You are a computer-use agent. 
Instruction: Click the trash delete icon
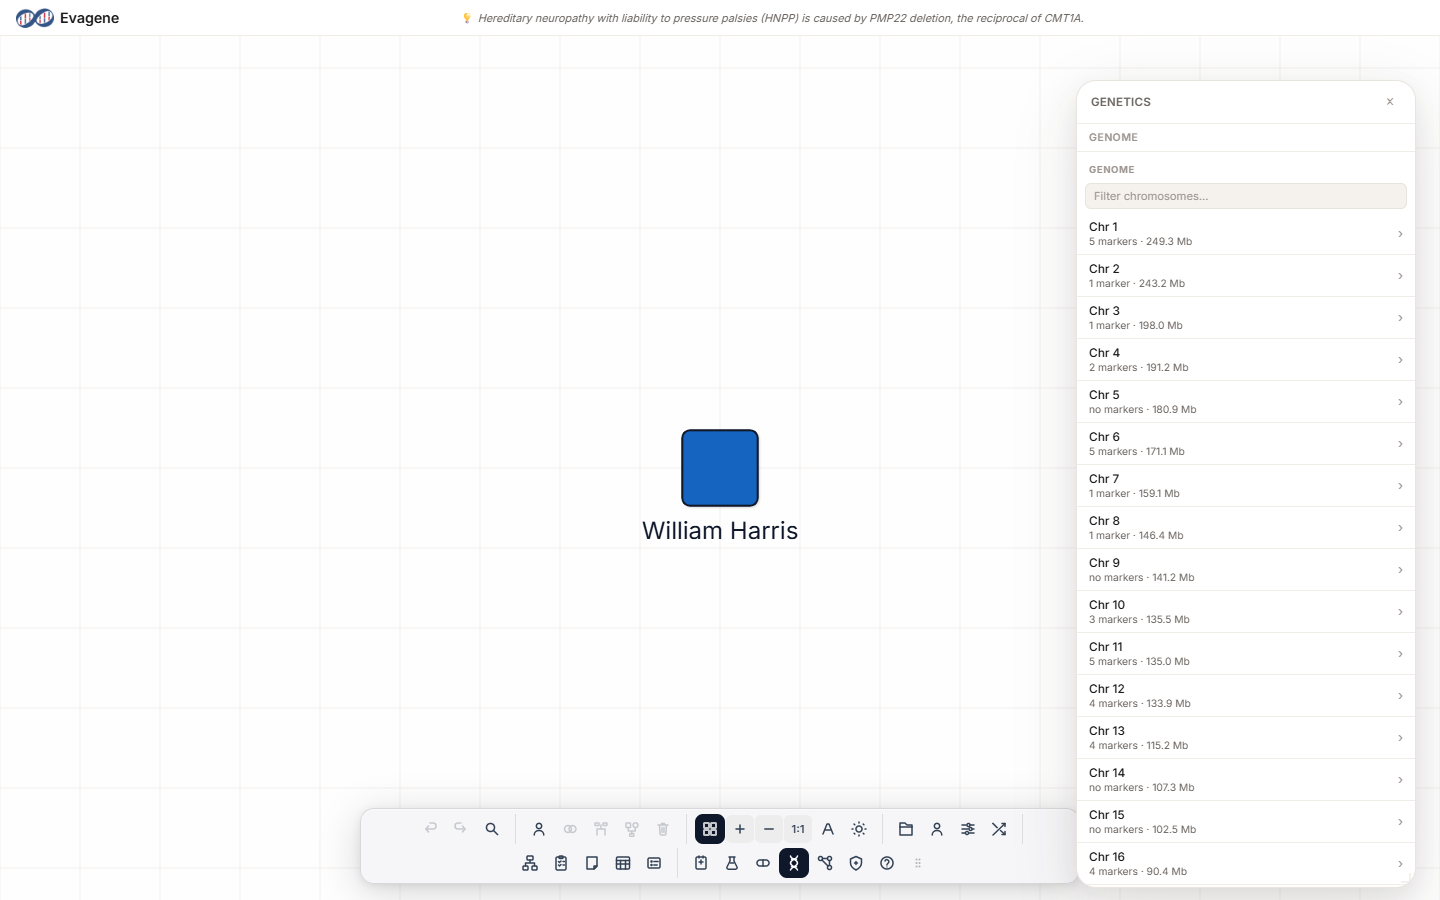pyautogui.click(x=663, y=829)
